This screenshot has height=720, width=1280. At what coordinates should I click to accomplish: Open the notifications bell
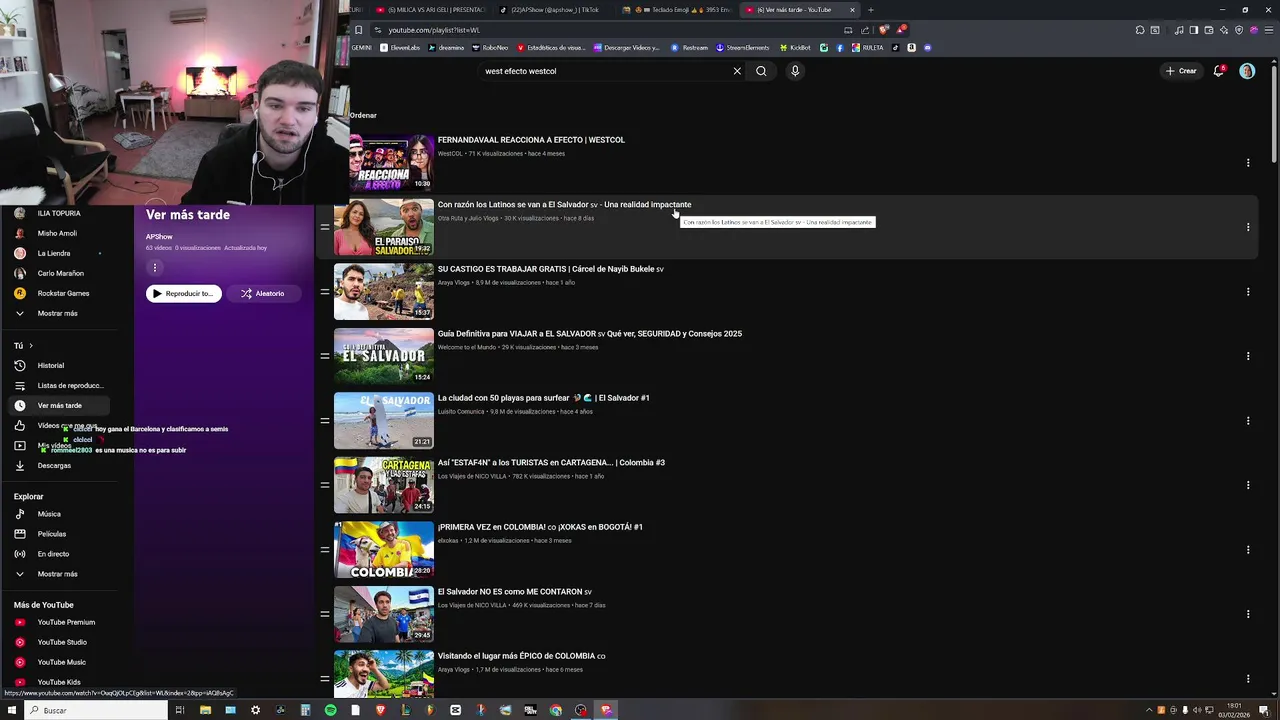pyautogui.click(x=1218, y=71)
